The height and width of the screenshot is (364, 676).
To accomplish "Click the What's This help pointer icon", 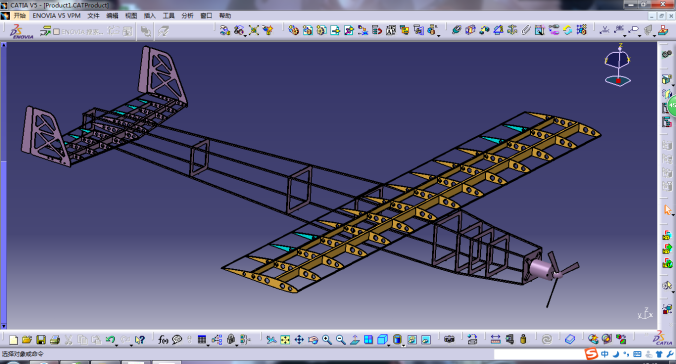I will [140, 340].
